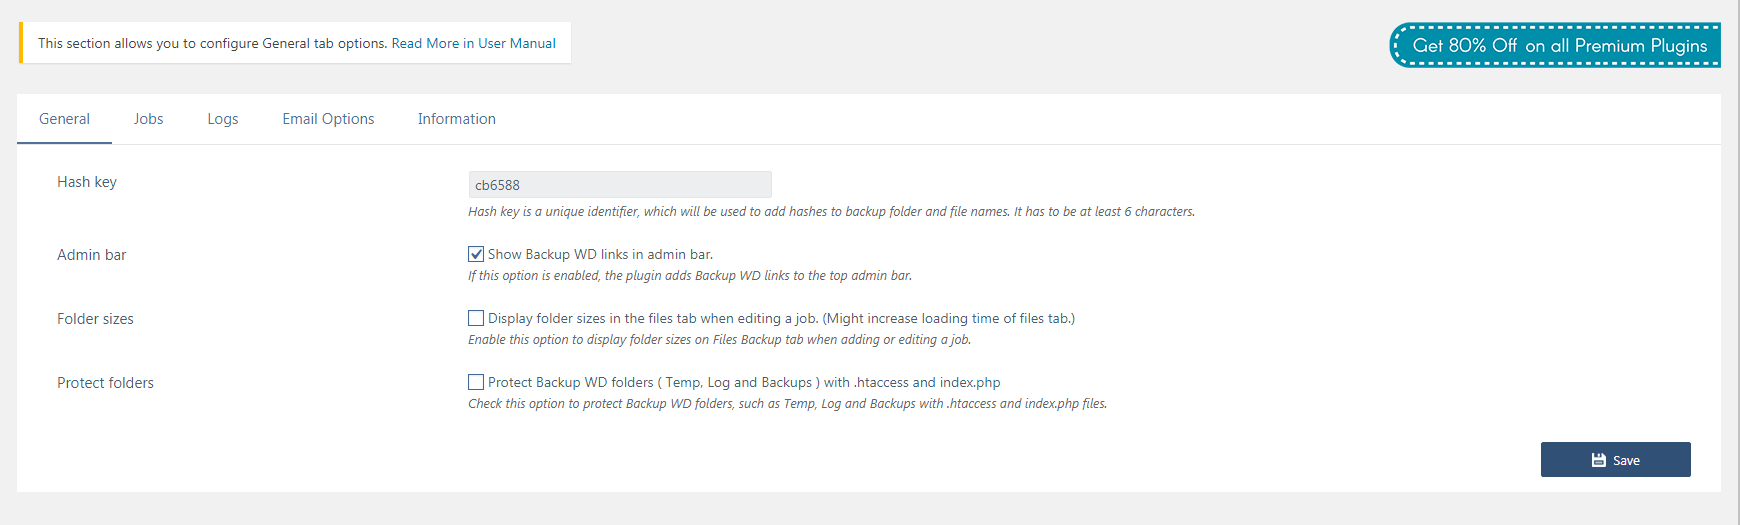Tick the Display folder sizes checkbox
The height and width of the screenshot is (525, 1740).
tap(476, 318)
